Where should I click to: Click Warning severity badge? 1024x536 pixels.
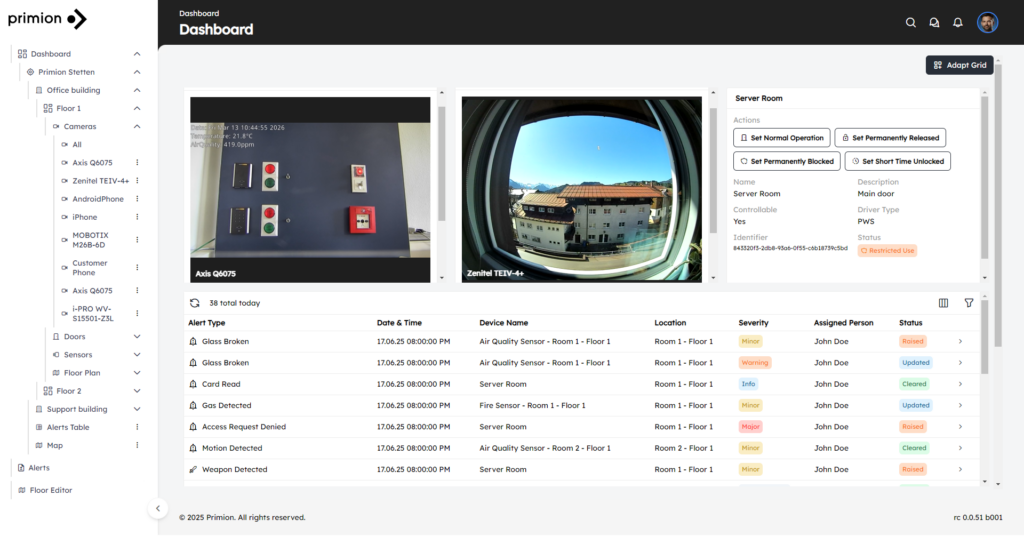754,362
